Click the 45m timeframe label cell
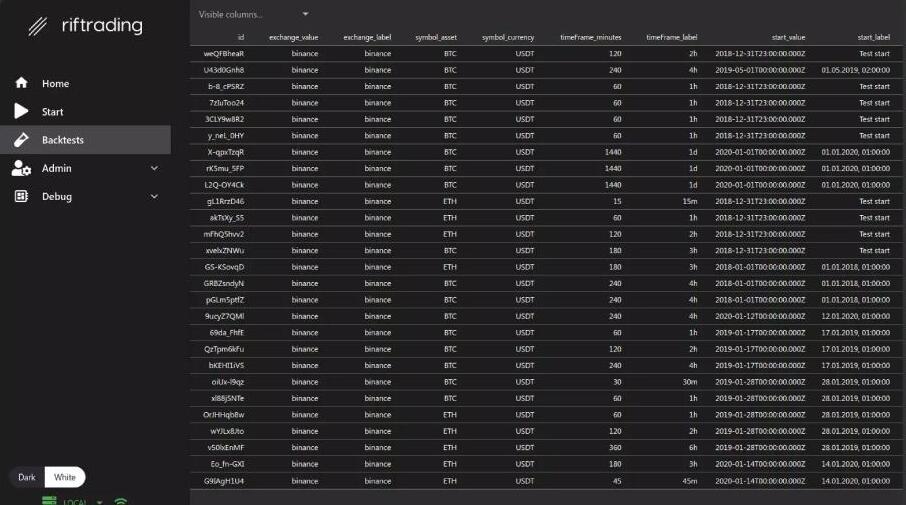Image resolution: width=906 pixels, height=505 pixels. click(690, 481)
